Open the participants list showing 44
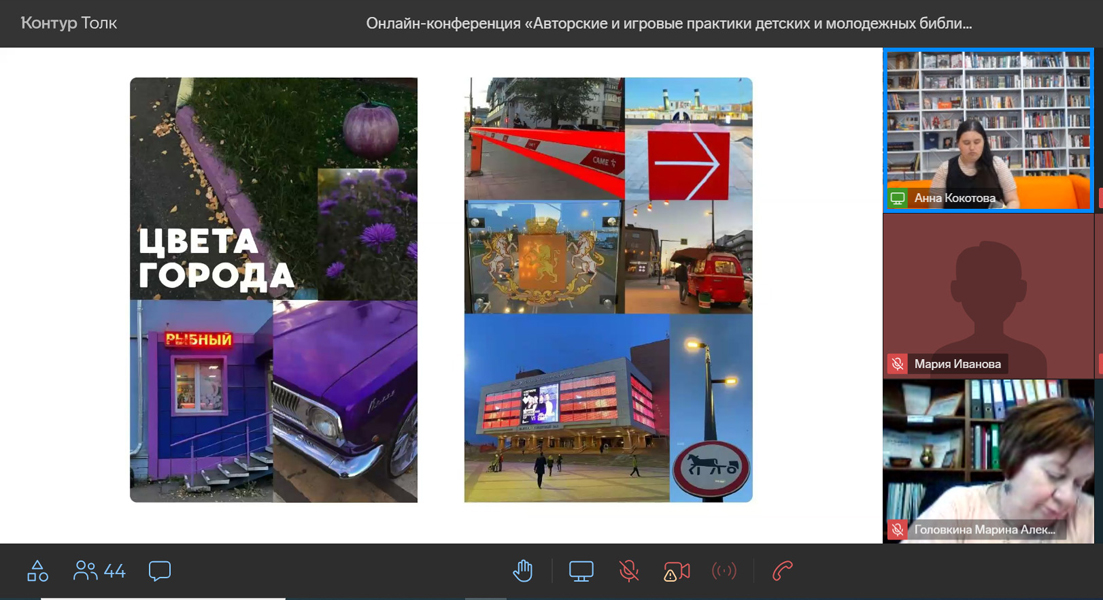The image size is (1103, 600). coord(99,571)
